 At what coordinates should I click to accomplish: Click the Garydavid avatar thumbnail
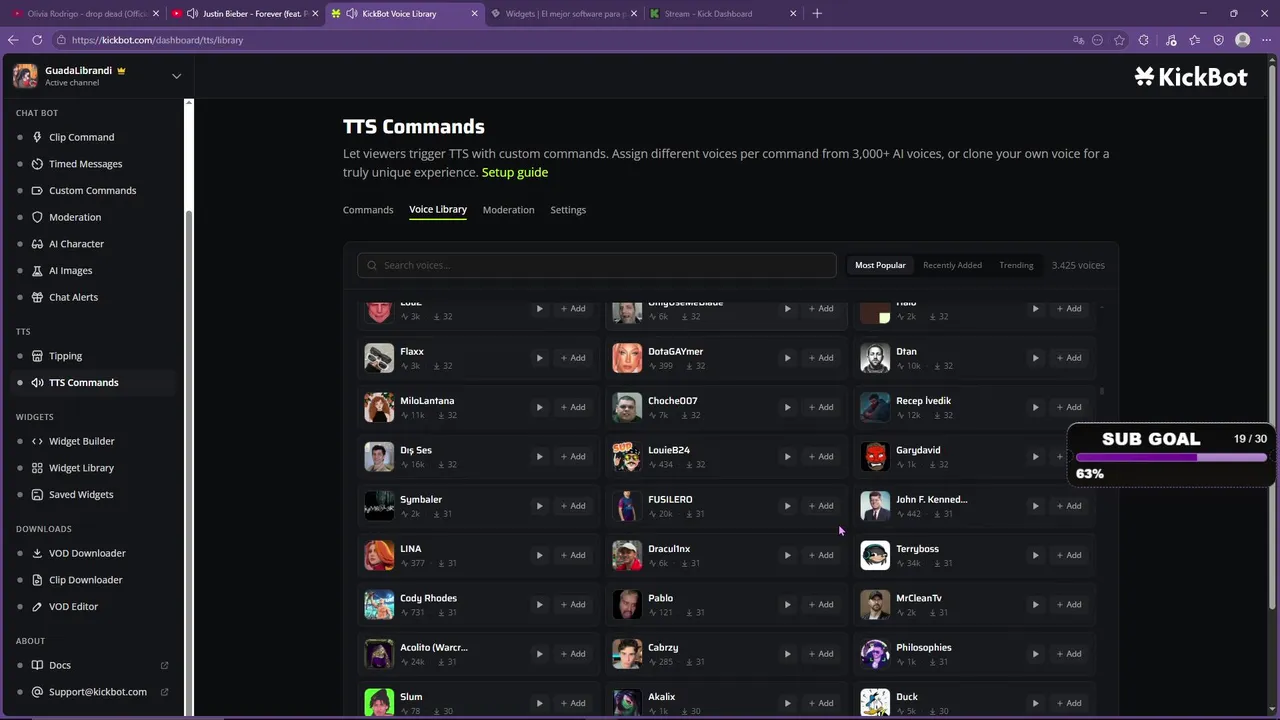(875, 456)
